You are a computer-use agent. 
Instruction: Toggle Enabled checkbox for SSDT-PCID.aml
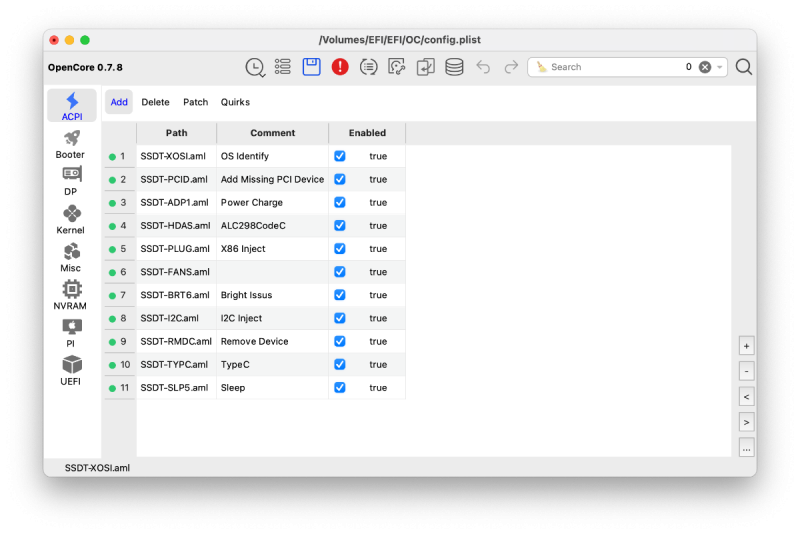(x=340, y=179)
